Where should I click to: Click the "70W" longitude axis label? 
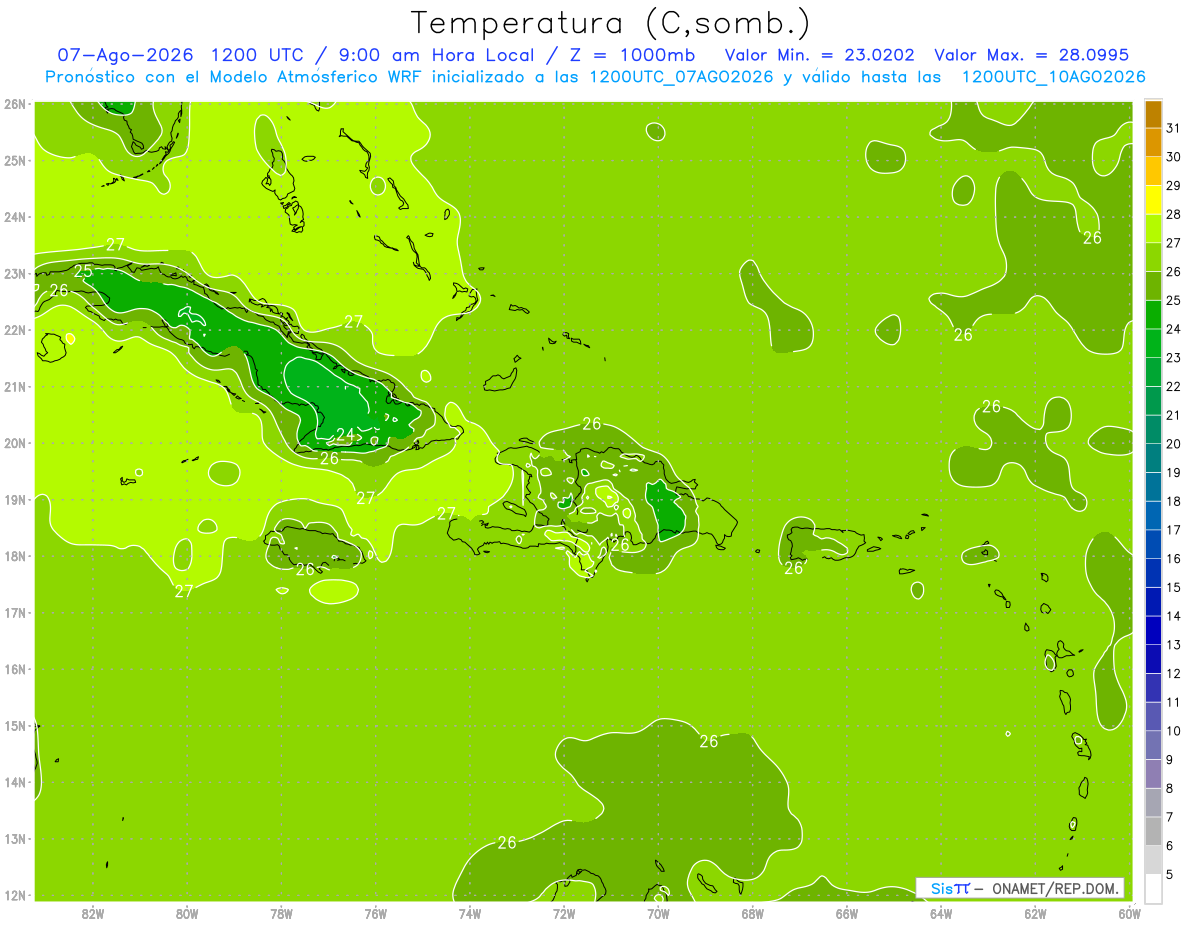point(658,912)
